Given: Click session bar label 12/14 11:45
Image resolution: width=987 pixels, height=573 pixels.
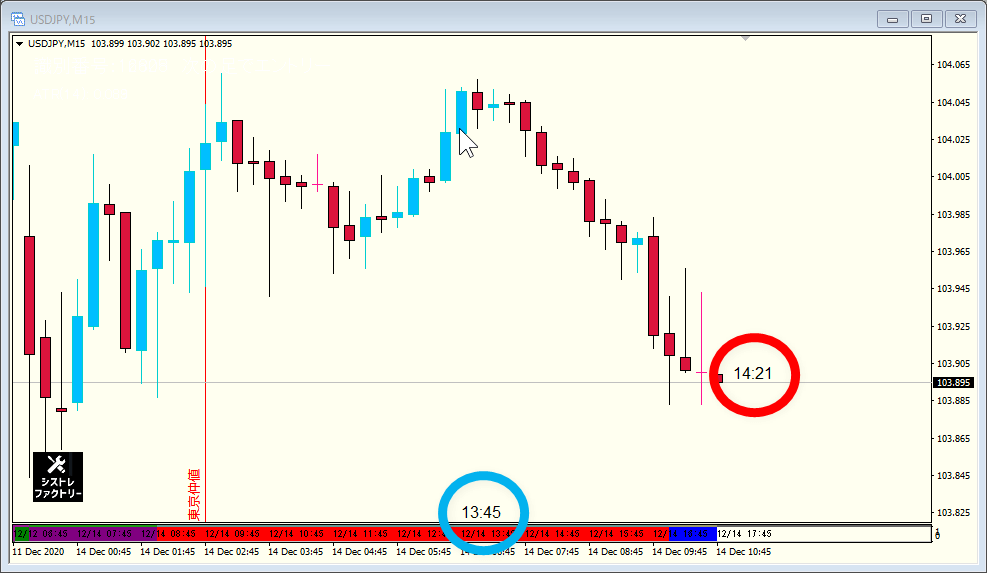Looking at the screenshot, I should (360, 534).
